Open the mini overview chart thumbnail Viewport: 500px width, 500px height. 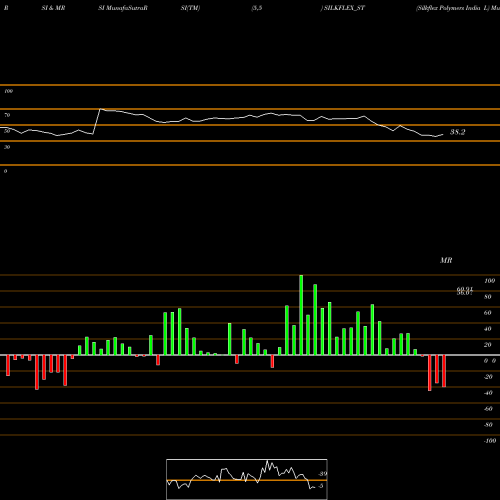tap(247, 479)
